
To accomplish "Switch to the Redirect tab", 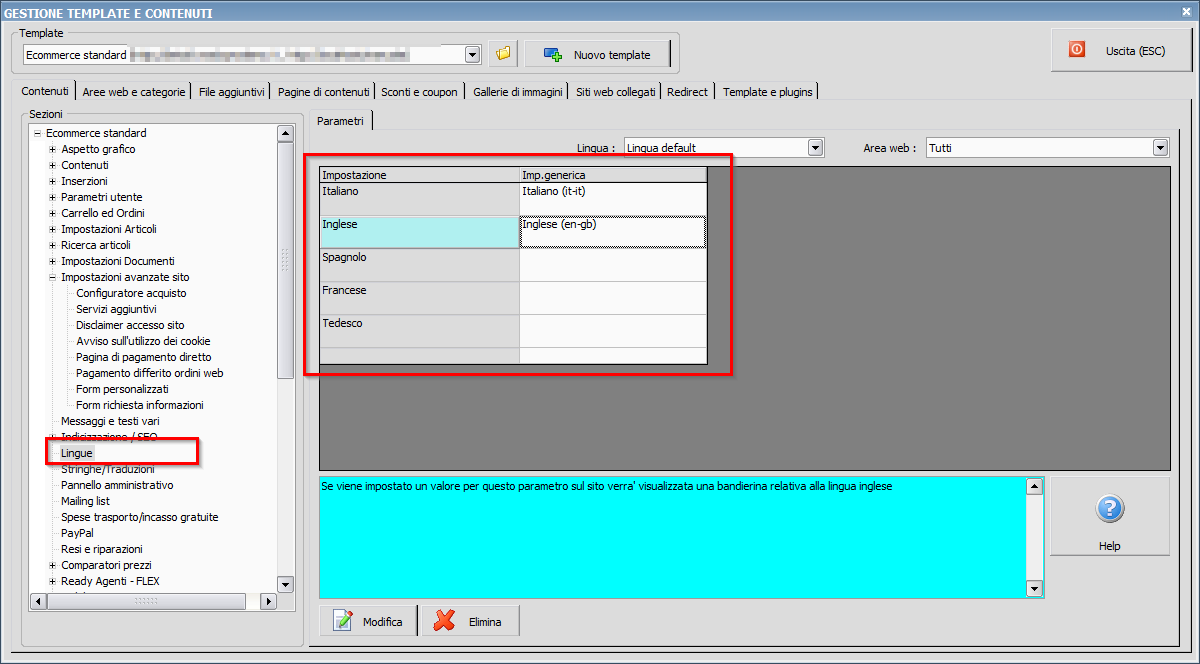I will pyautogui.click(x=687, y=91).
